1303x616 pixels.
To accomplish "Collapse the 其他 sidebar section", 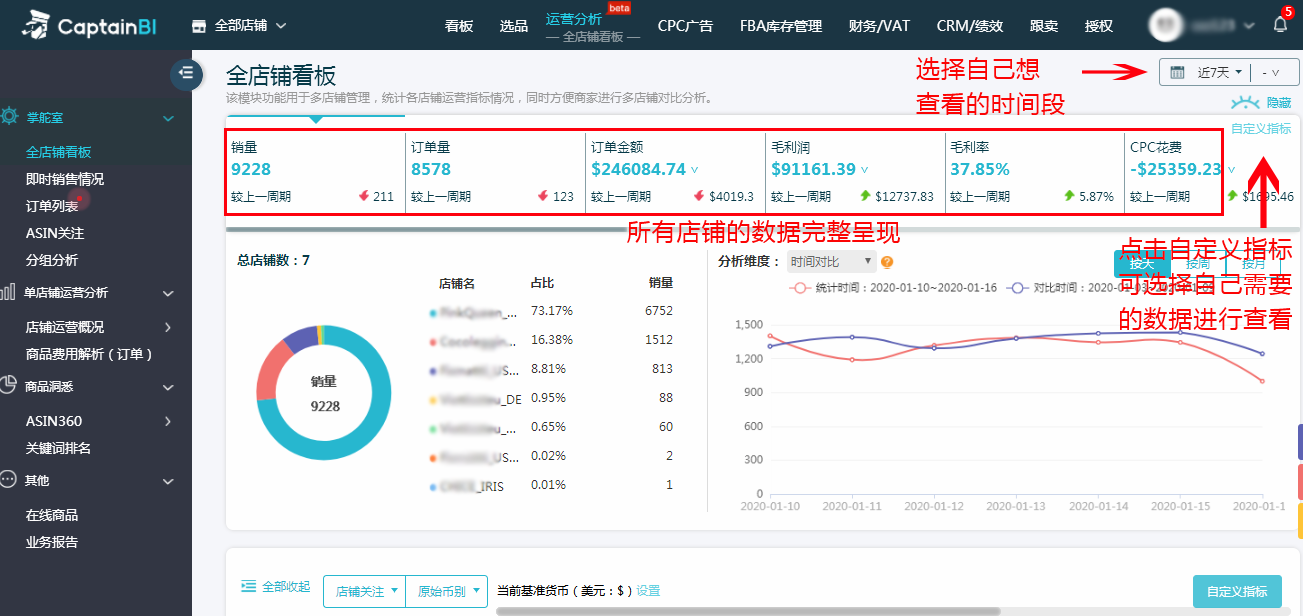I will (168, 481).
